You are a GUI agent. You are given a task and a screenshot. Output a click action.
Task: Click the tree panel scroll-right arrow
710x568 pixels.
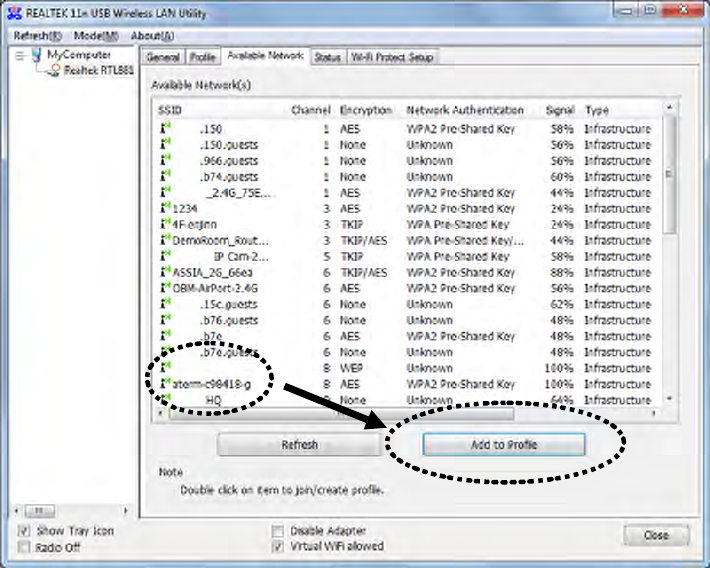pyautogui.click(x=125, y=511)
